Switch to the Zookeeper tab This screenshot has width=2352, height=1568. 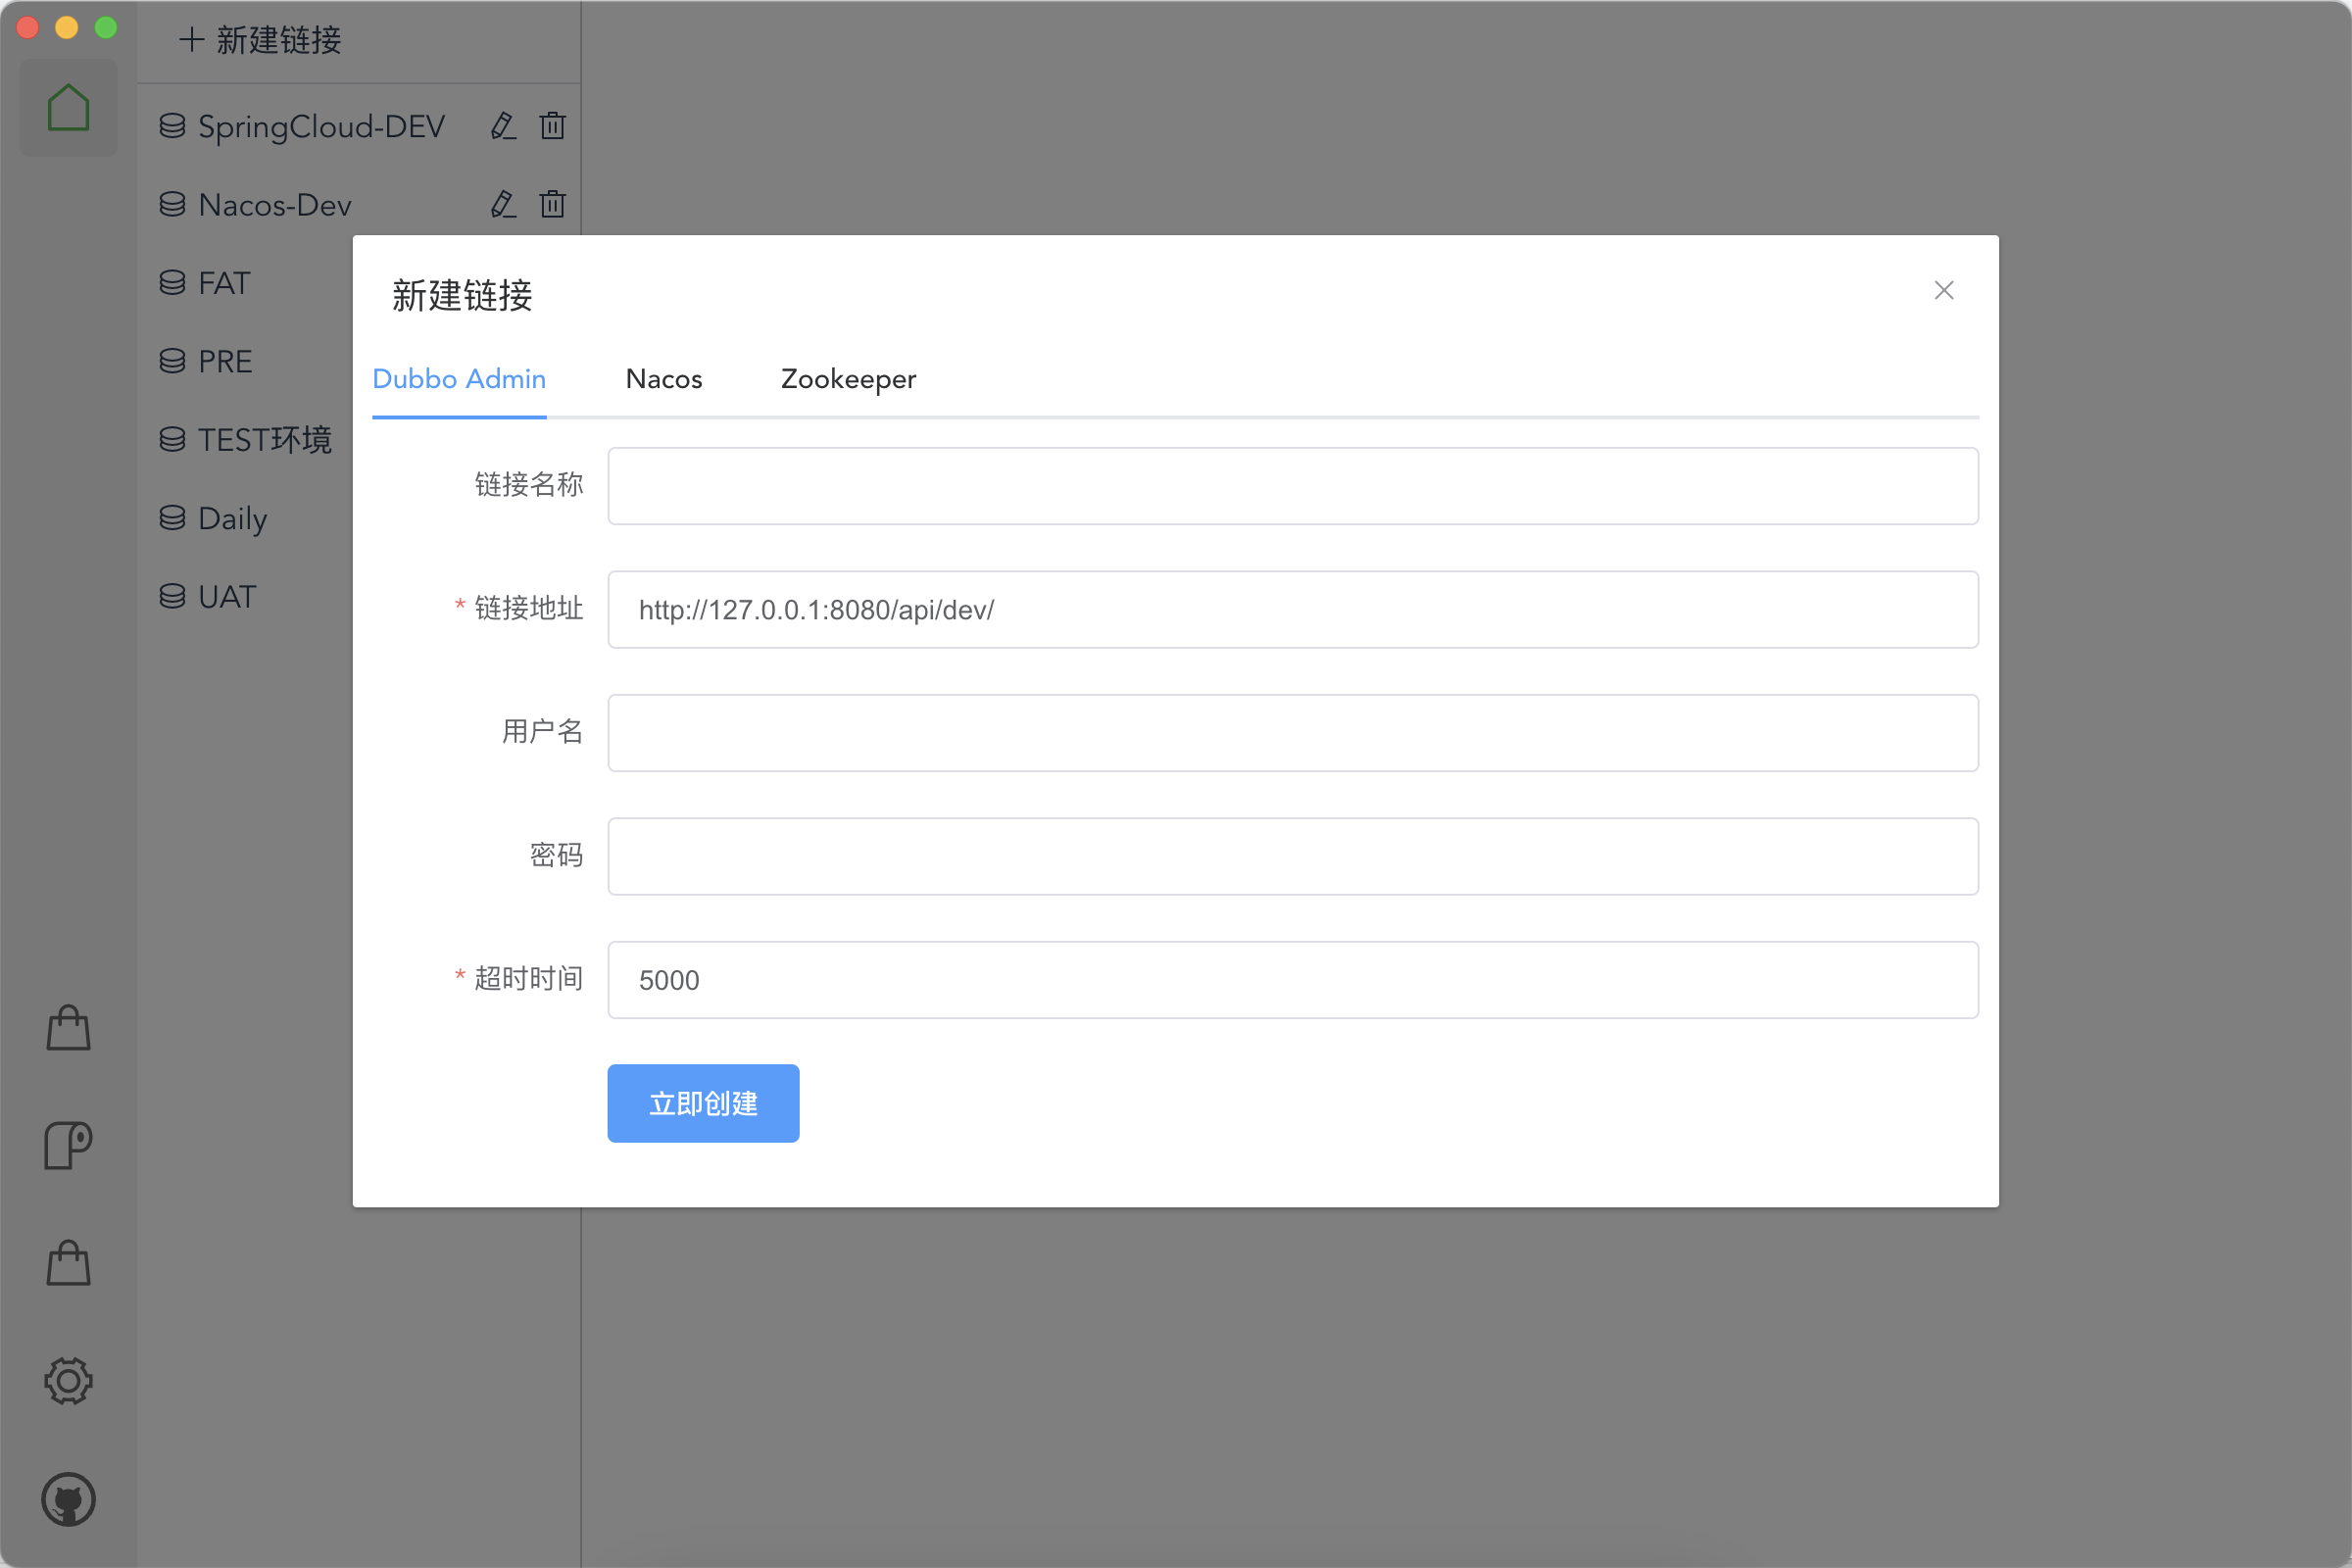(847, 379)
